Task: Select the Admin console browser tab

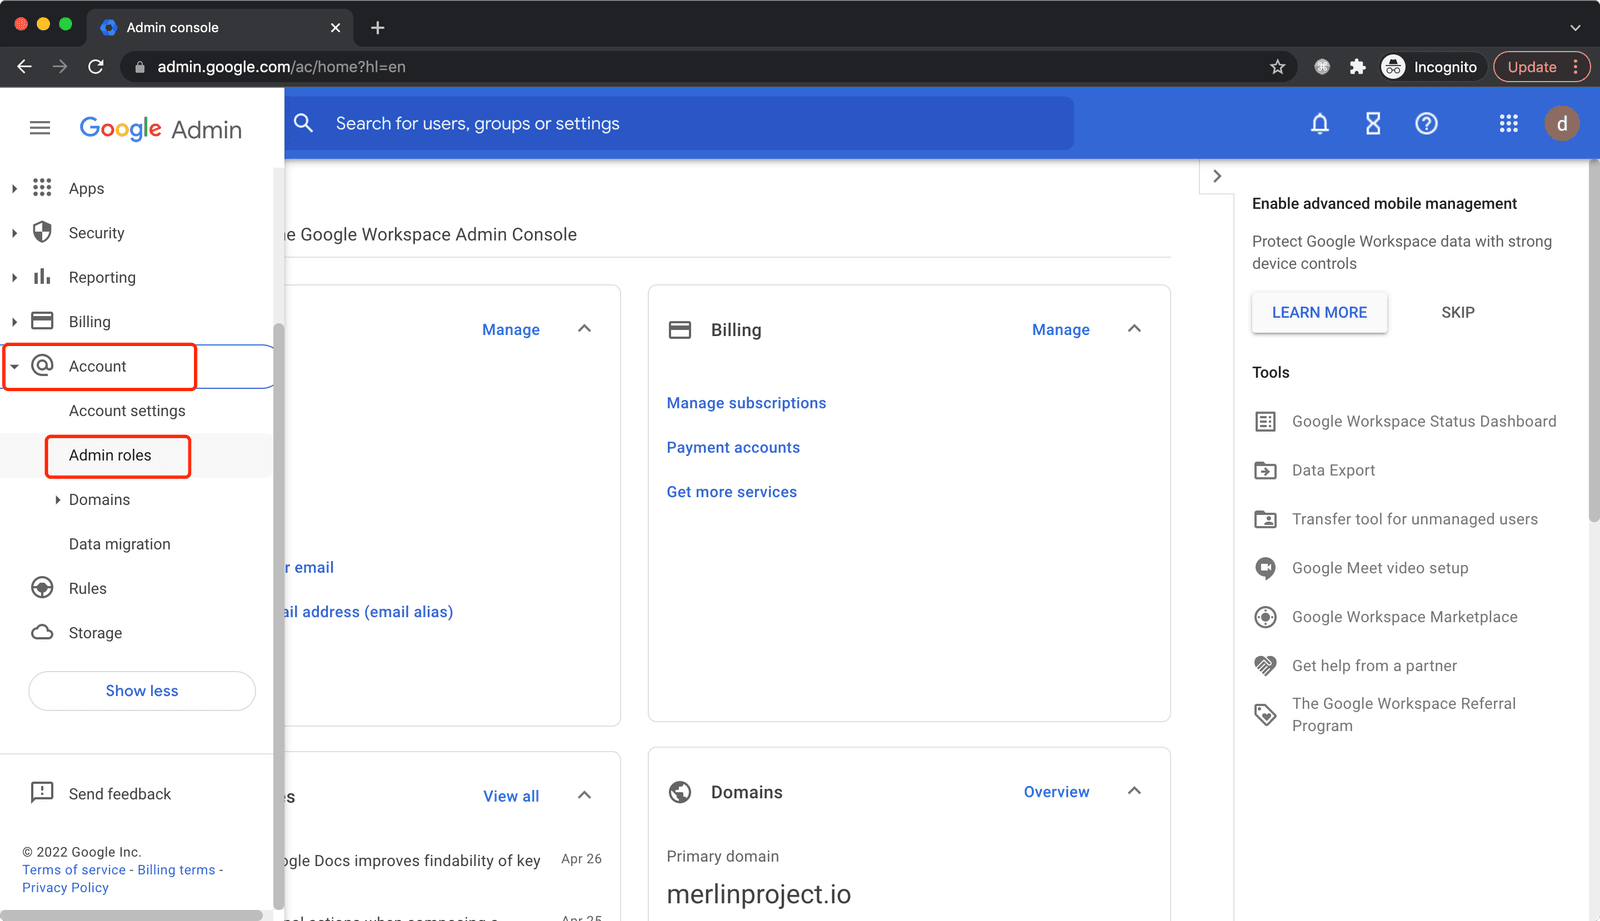Action: pos(220,28)
